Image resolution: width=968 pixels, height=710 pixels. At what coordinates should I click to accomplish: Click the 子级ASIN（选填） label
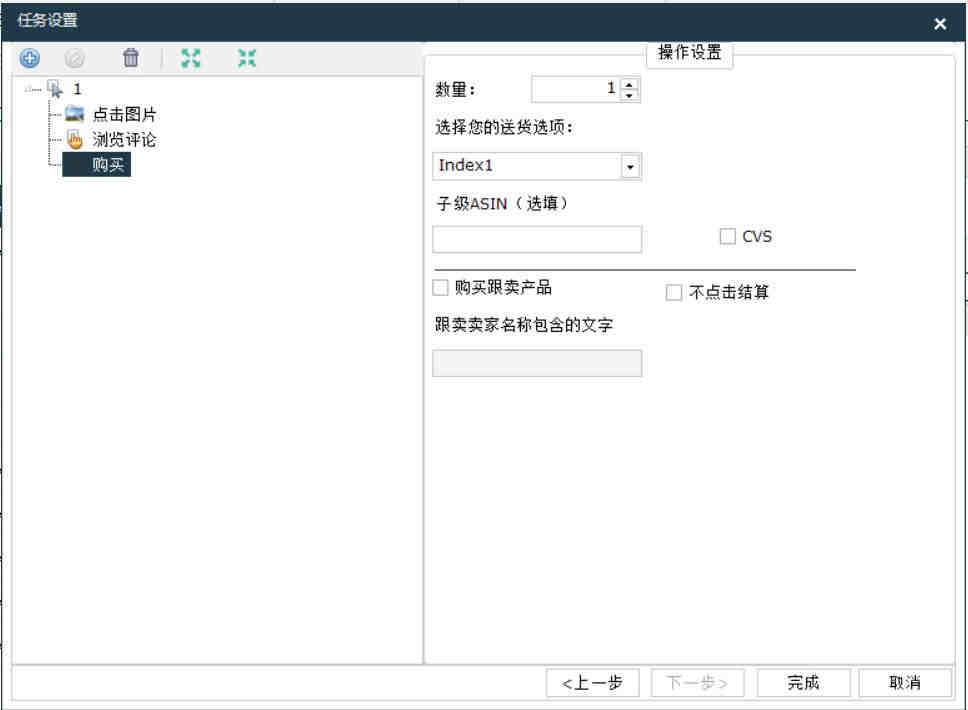502,203
